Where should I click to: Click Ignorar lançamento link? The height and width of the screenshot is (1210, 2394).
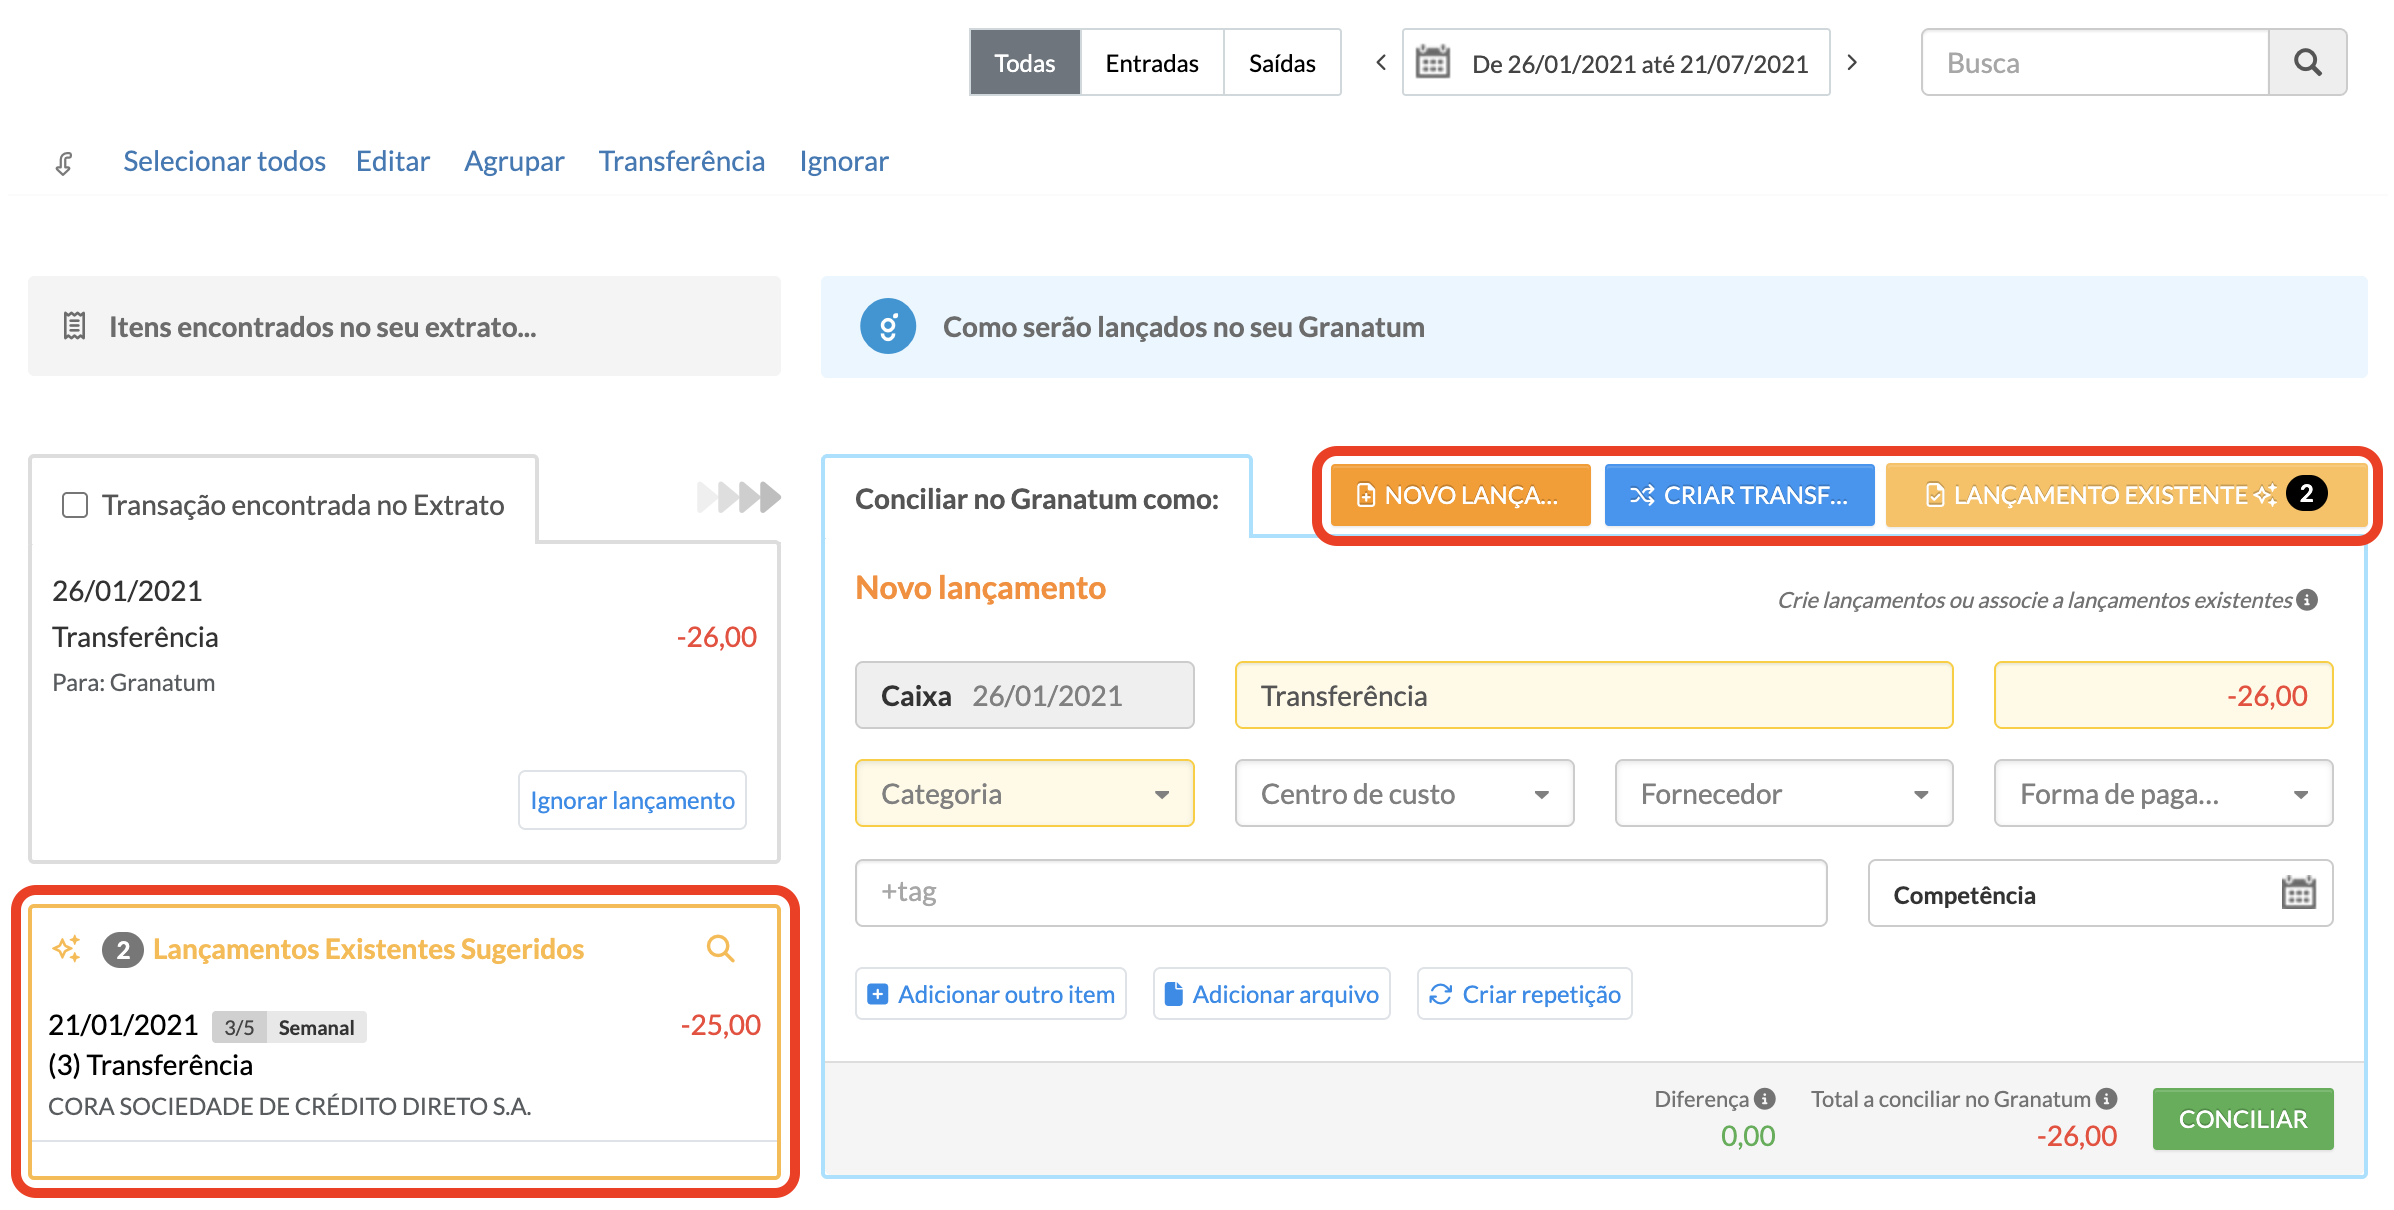pos(632,800)
